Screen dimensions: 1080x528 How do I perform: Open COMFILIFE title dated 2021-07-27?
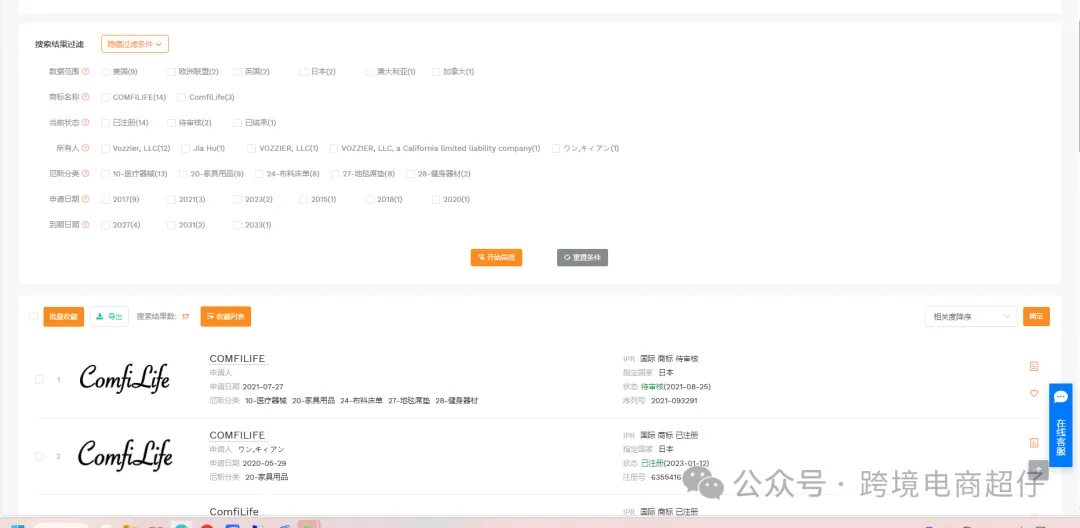237,359
